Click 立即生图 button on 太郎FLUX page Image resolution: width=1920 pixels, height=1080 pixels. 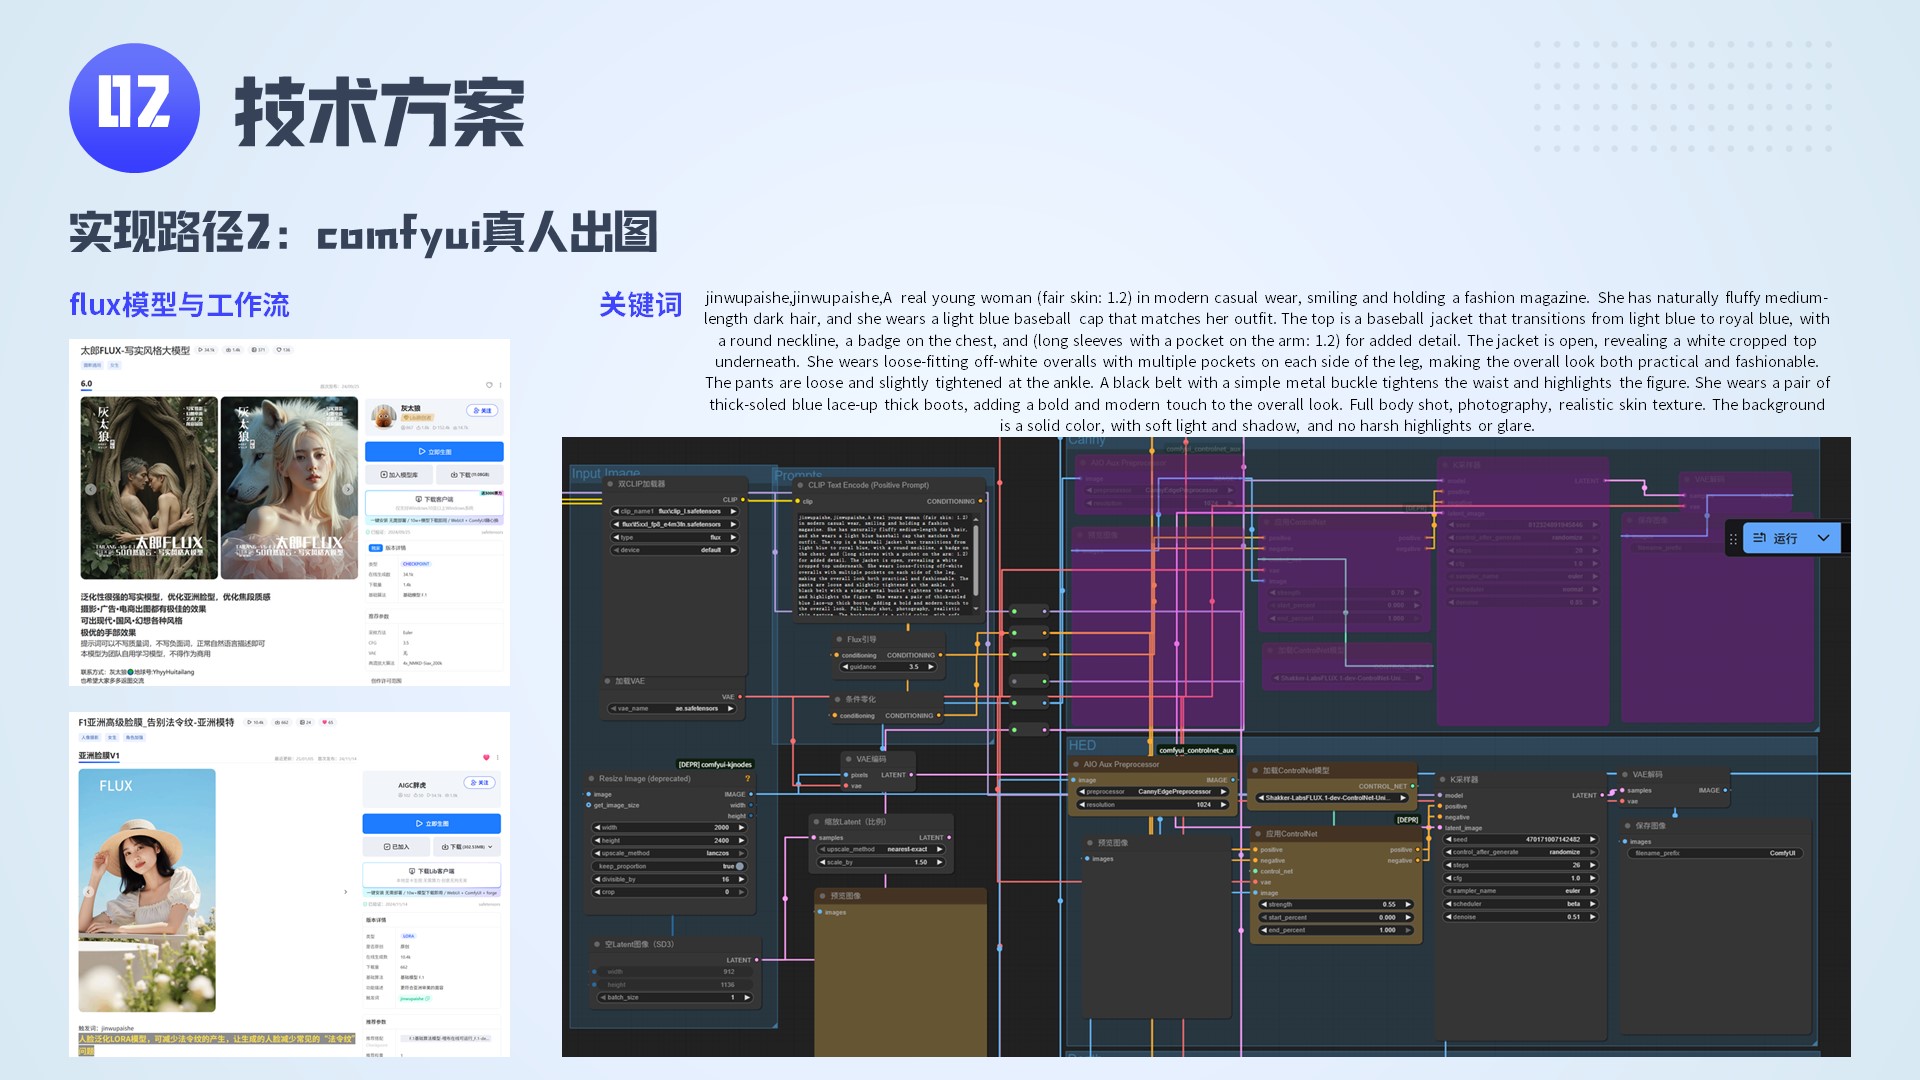pos(434,452)
